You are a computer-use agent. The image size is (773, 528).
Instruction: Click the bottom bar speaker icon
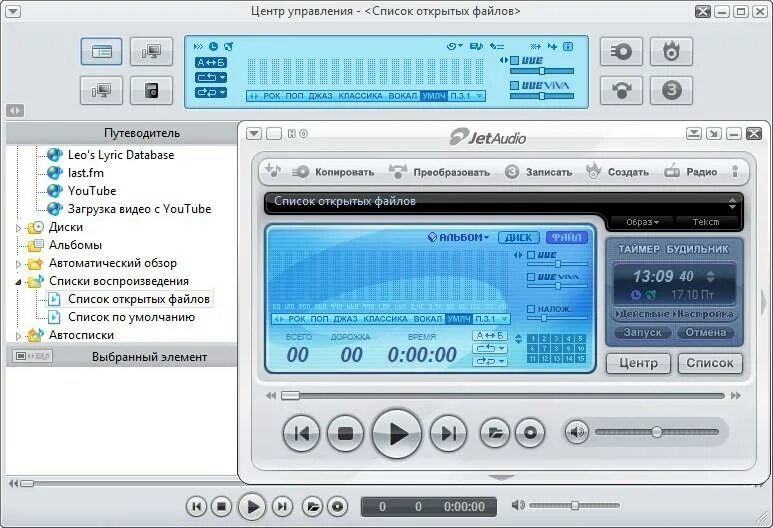tap(518, 505)
